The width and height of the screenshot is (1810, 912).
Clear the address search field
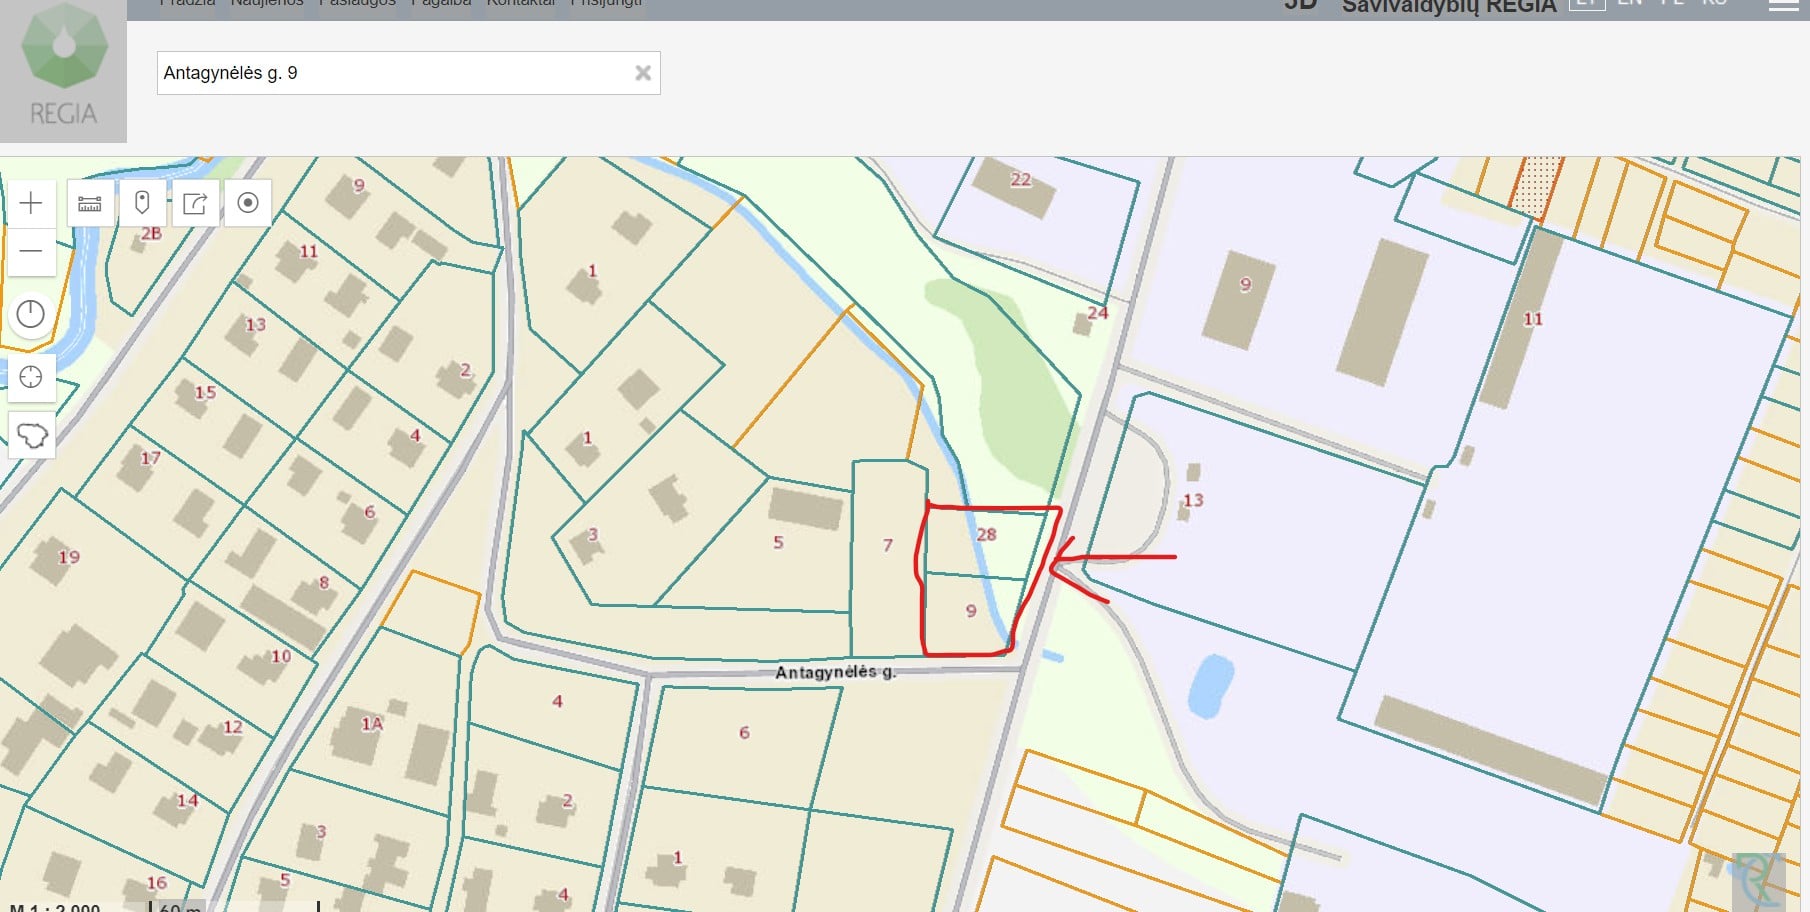[643, 73]
